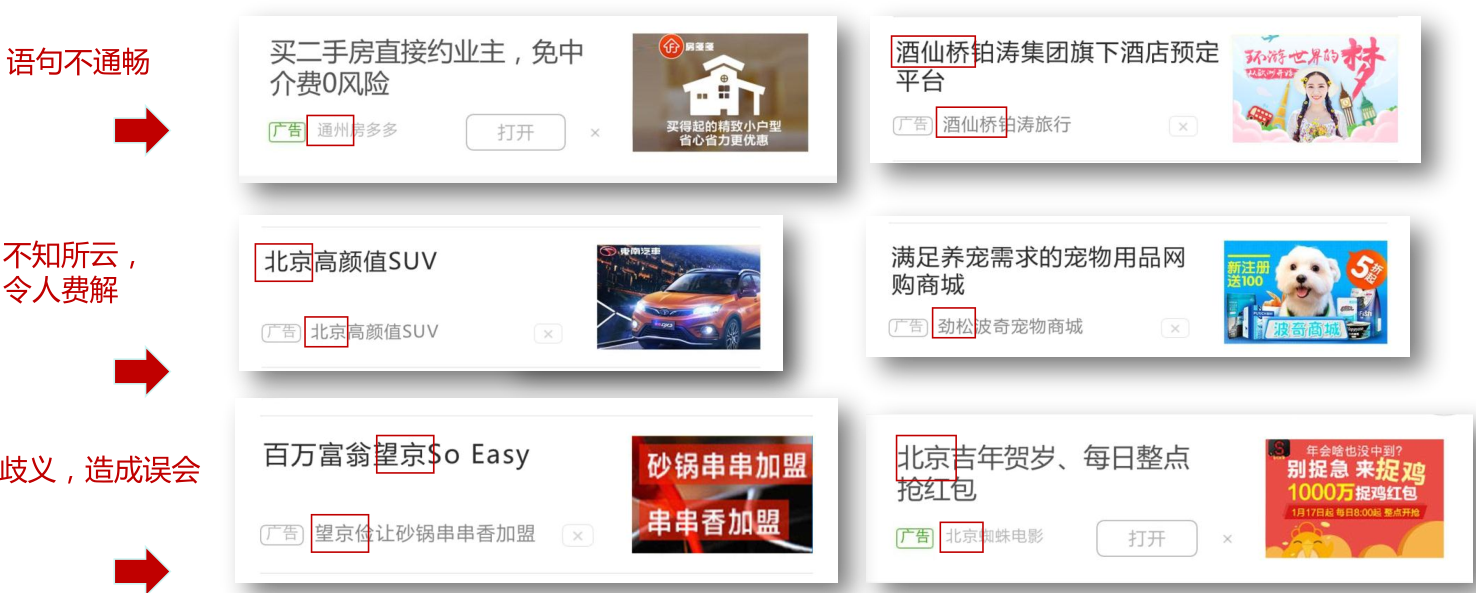Open the 砂锅串串加盟 red banner image
Viewport: 1476px width, 593px height.
tap(722, 494)
